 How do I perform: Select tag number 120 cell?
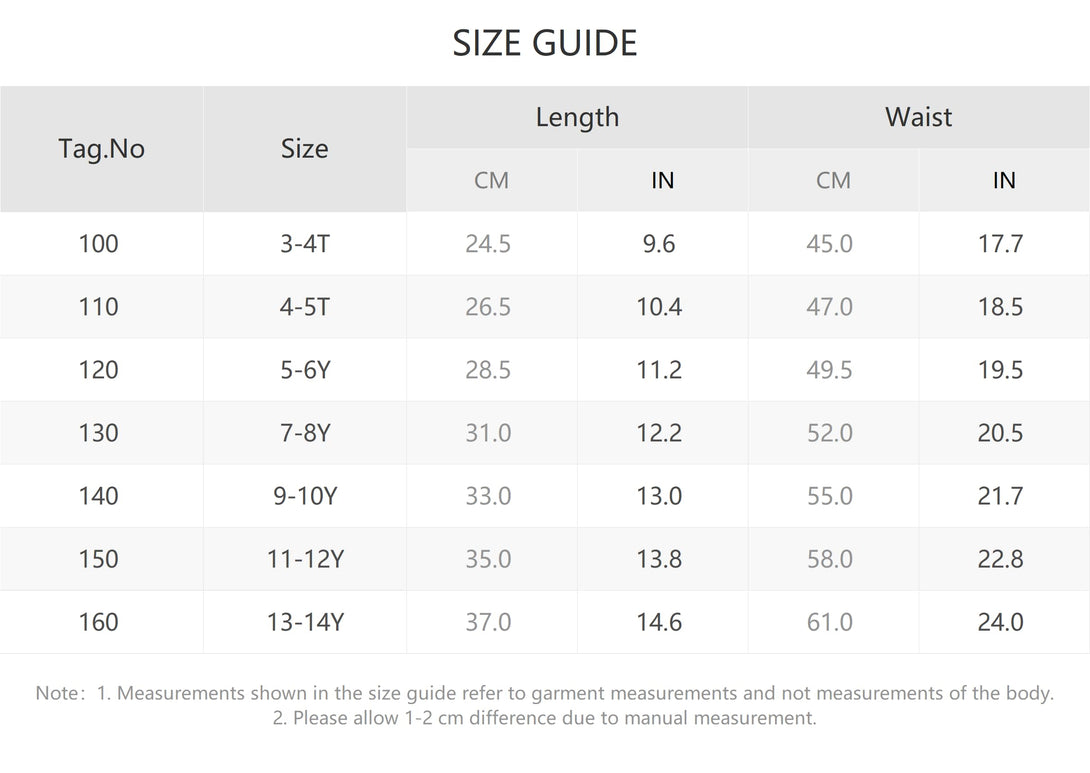(x=98, y=370)
